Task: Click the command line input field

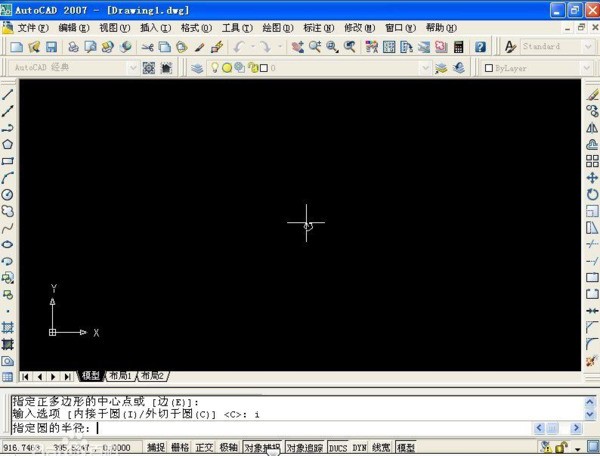Action: pyautogui.click(x=300, y=428)
